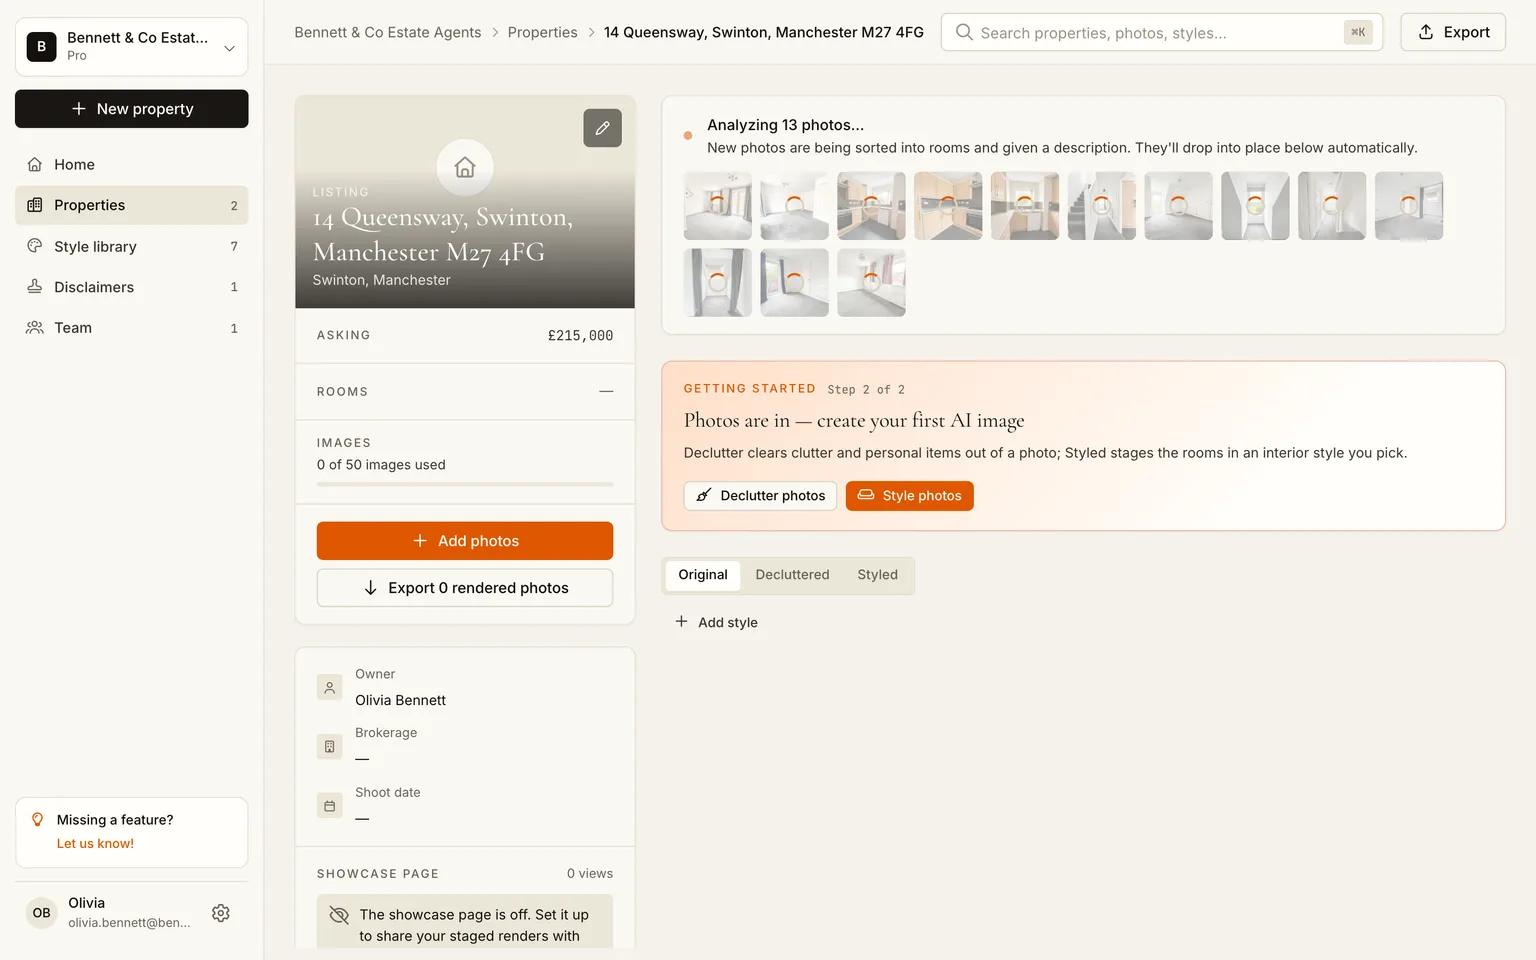
Task: Open Disclaimers in sidebar
Action: pos(131,287)
